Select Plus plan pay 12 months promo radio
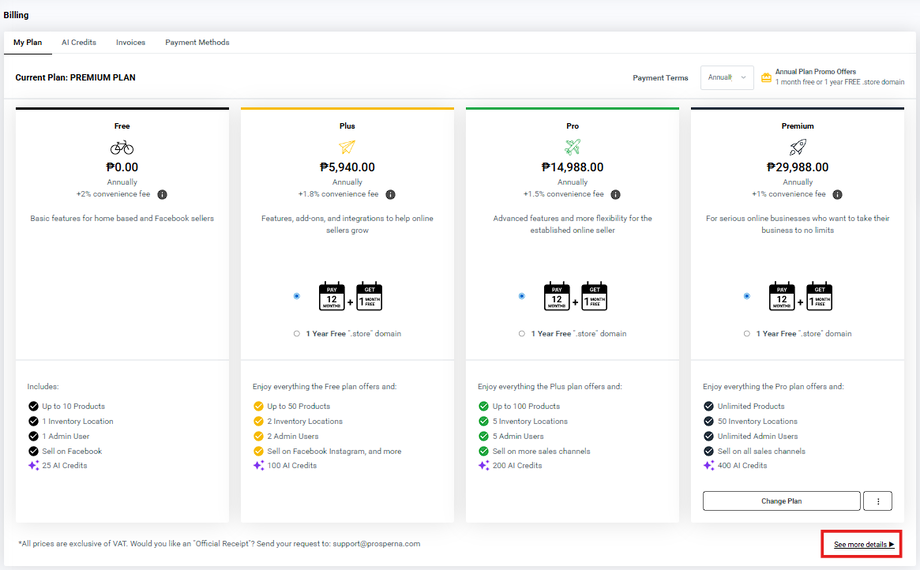 (x=297, y=296)
